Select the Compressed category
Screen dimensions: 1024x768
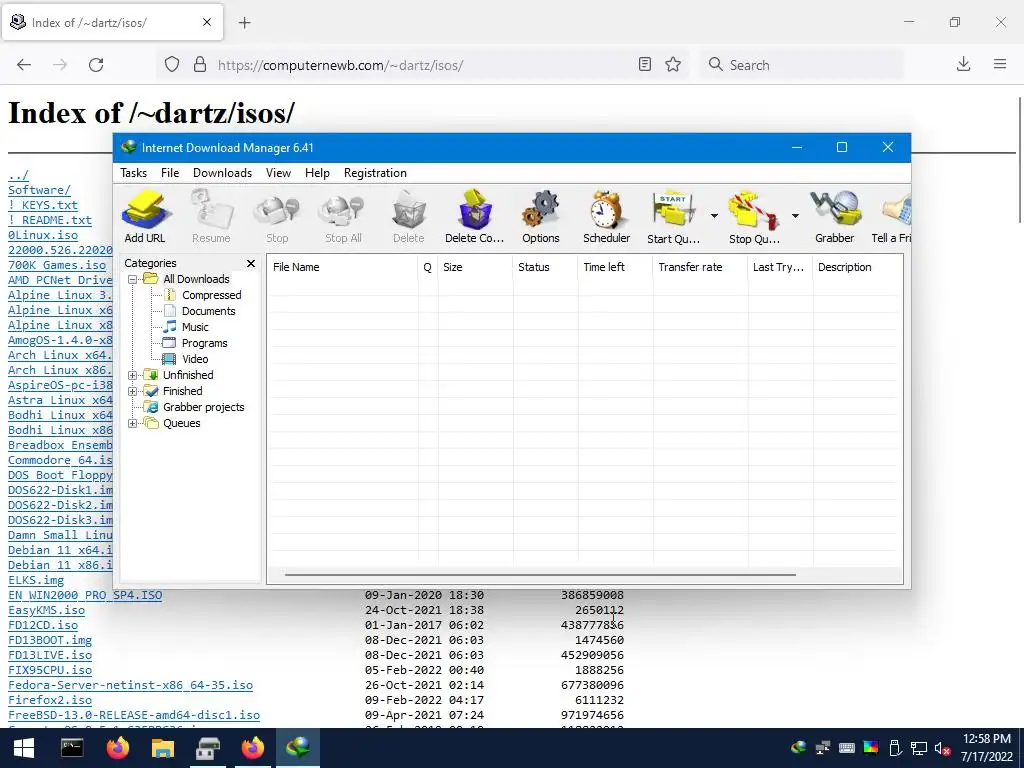click(x=211, y=295)
